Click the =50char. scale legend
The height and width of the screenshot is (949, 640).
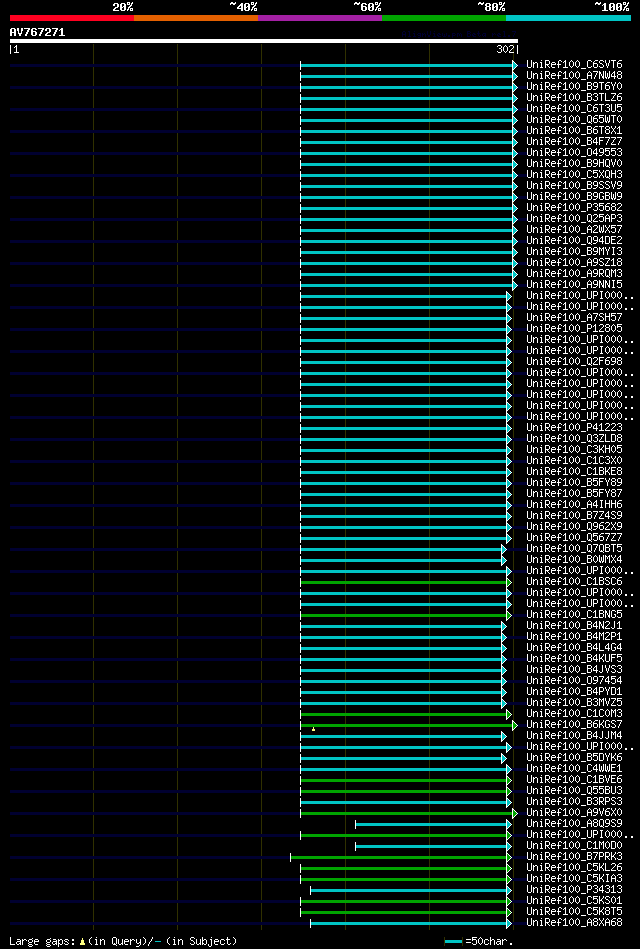tap(479, 942)
